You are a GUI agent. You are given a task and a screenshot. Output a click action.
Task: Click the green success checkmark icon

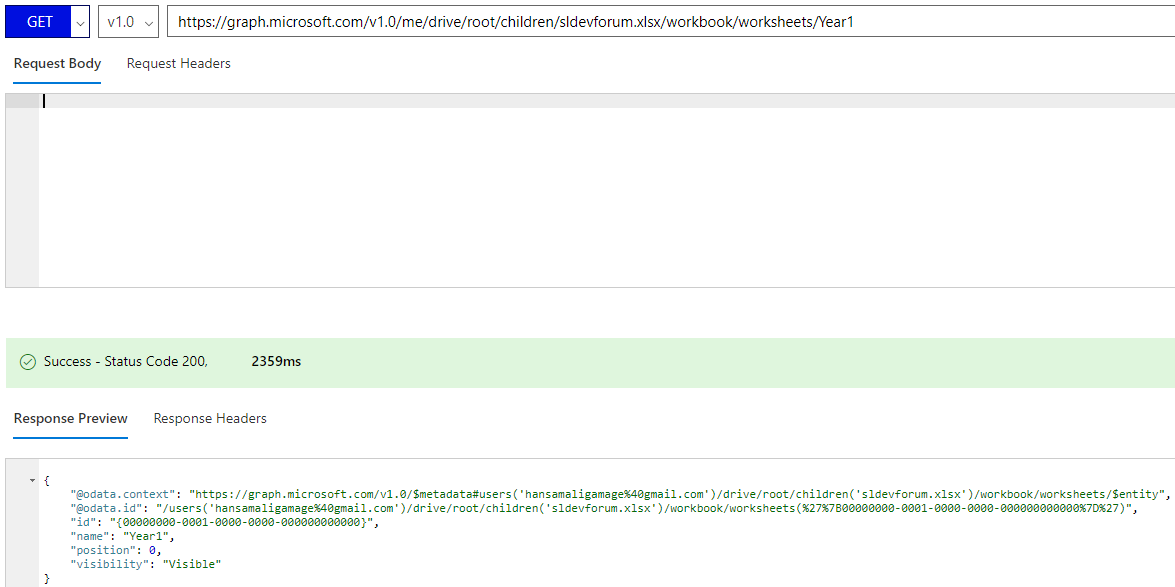[x=28, y=362]
